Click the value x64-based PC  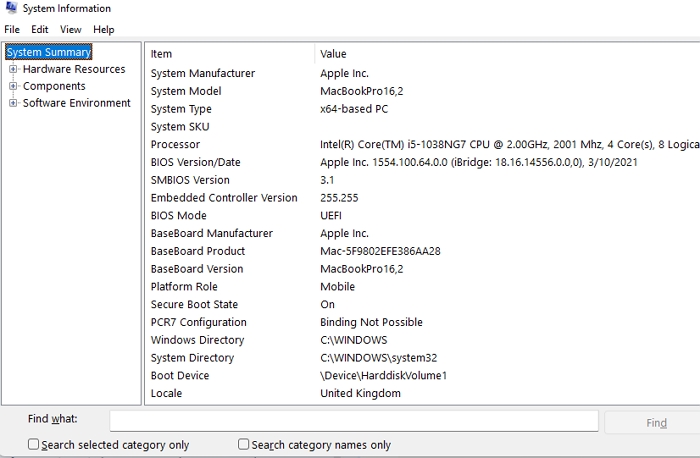354,109
